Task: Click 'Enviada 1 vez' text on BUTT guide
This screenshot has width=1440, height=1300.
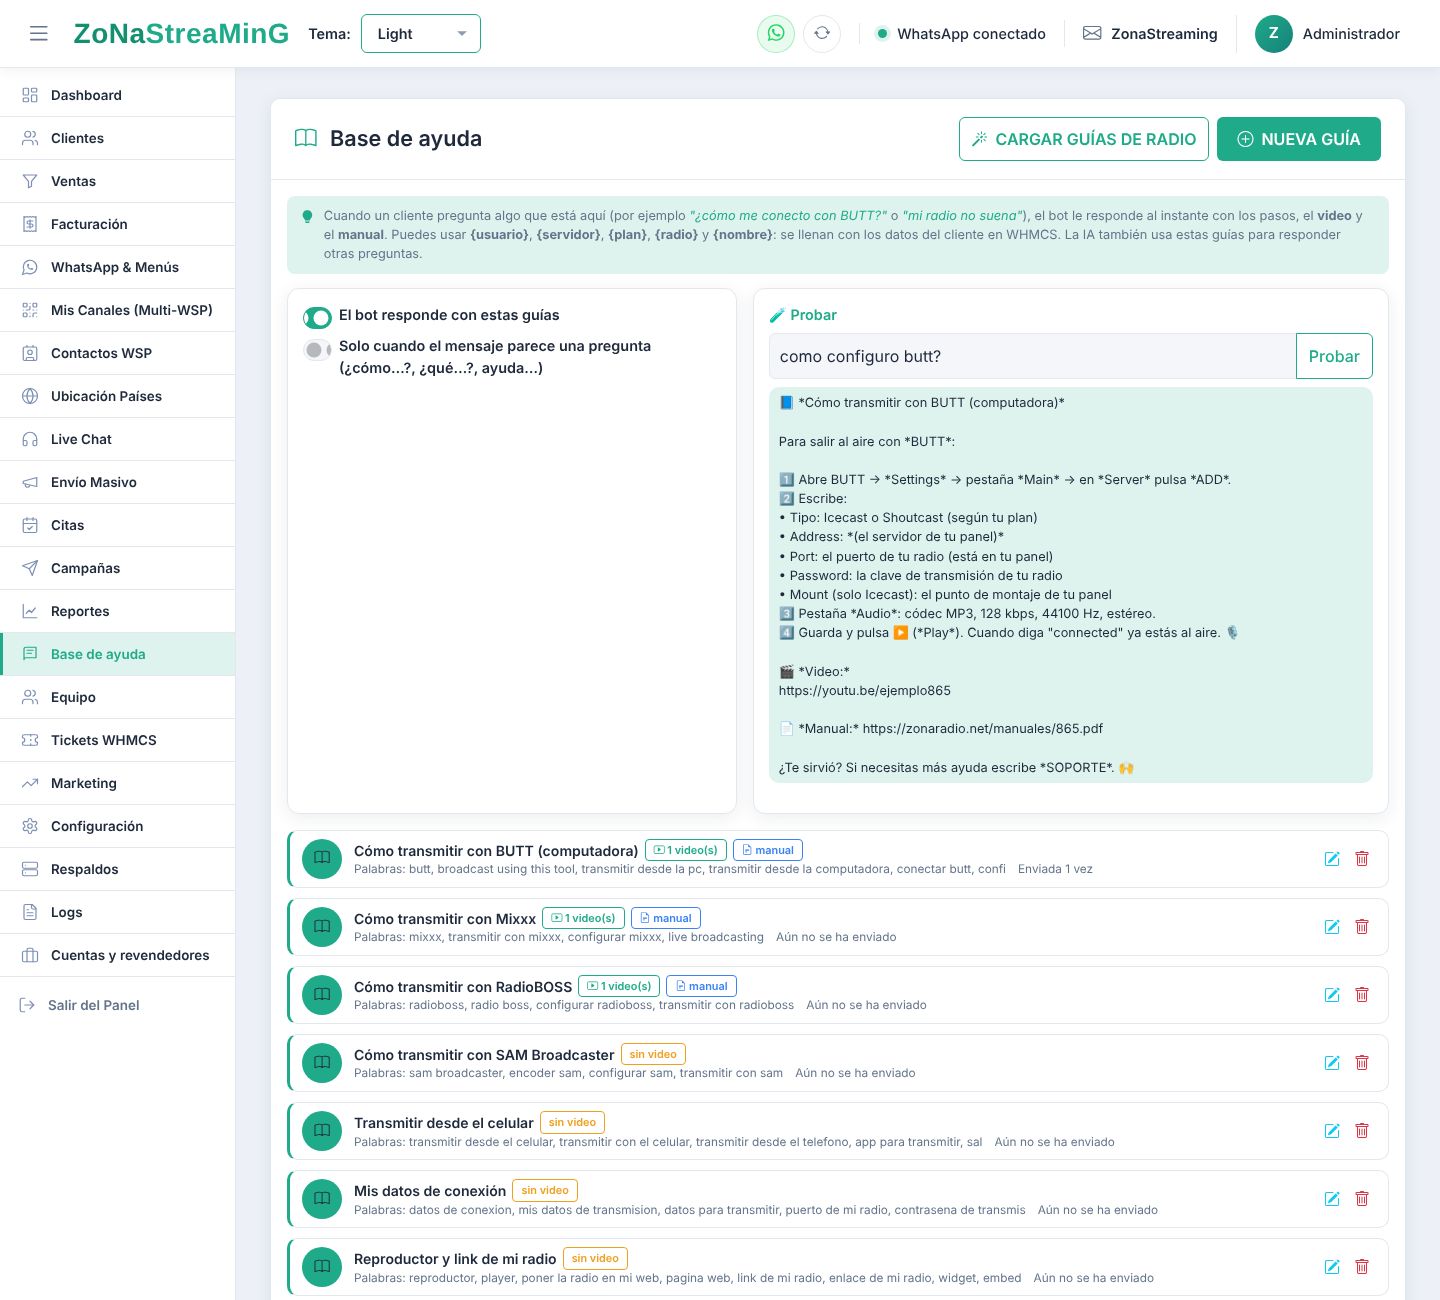Action: click(1055, 869)
